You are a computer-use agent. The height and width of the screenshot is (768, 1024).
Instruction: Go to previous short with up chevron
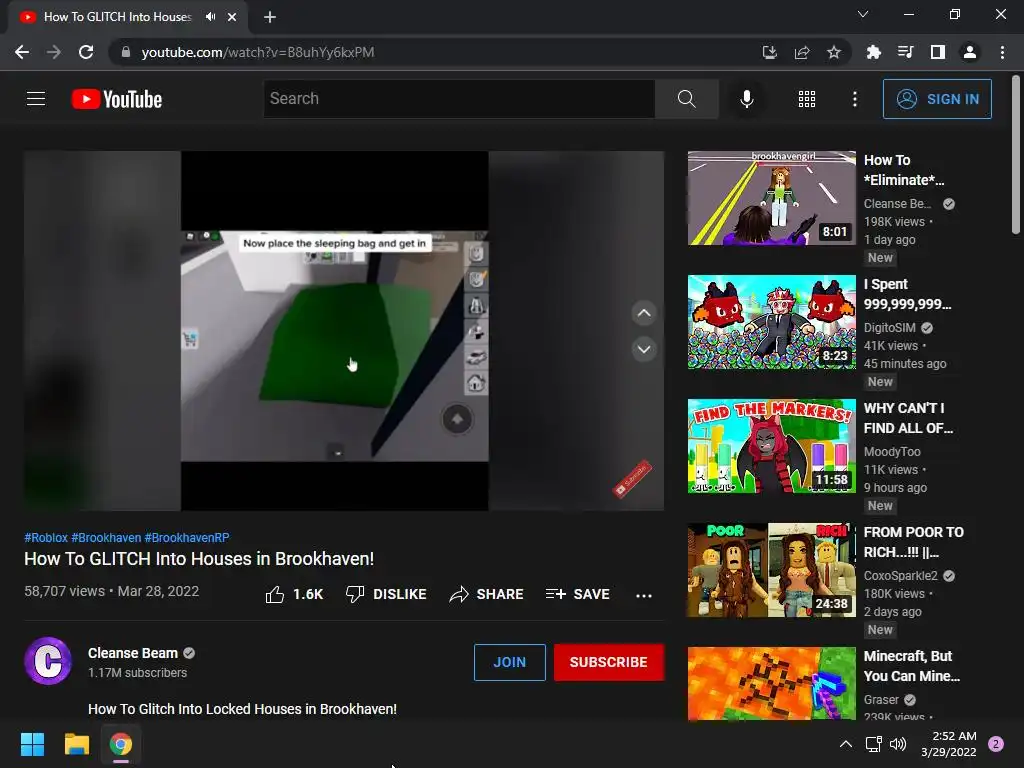(x=644, y=313)
